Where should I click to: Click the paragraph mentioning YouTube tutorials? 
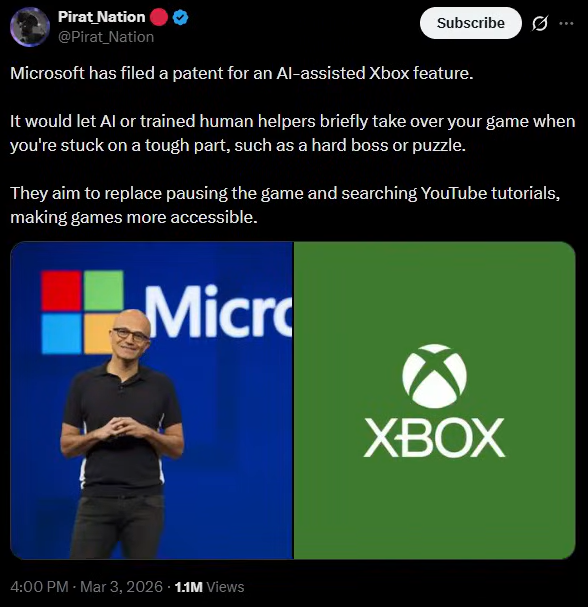pyautogui.click(x=285, y=205)
